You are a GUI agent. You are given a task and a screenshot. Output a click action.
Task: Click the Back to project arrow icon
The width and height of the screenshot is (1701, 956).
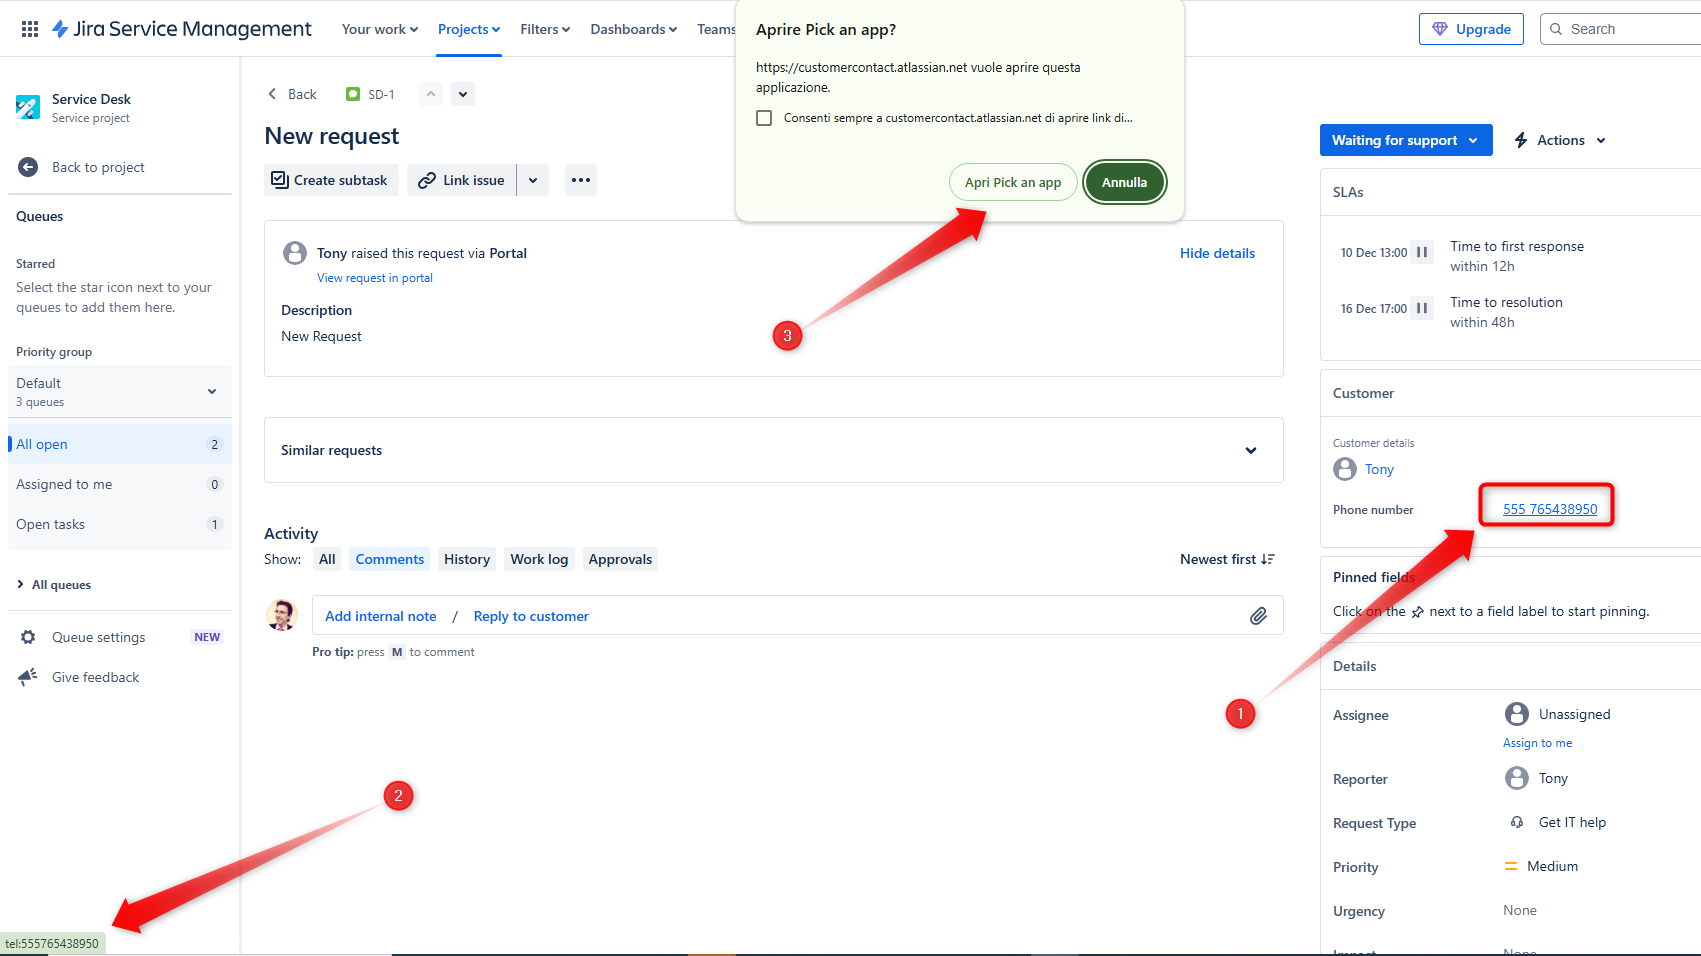[x=28, y=167]
